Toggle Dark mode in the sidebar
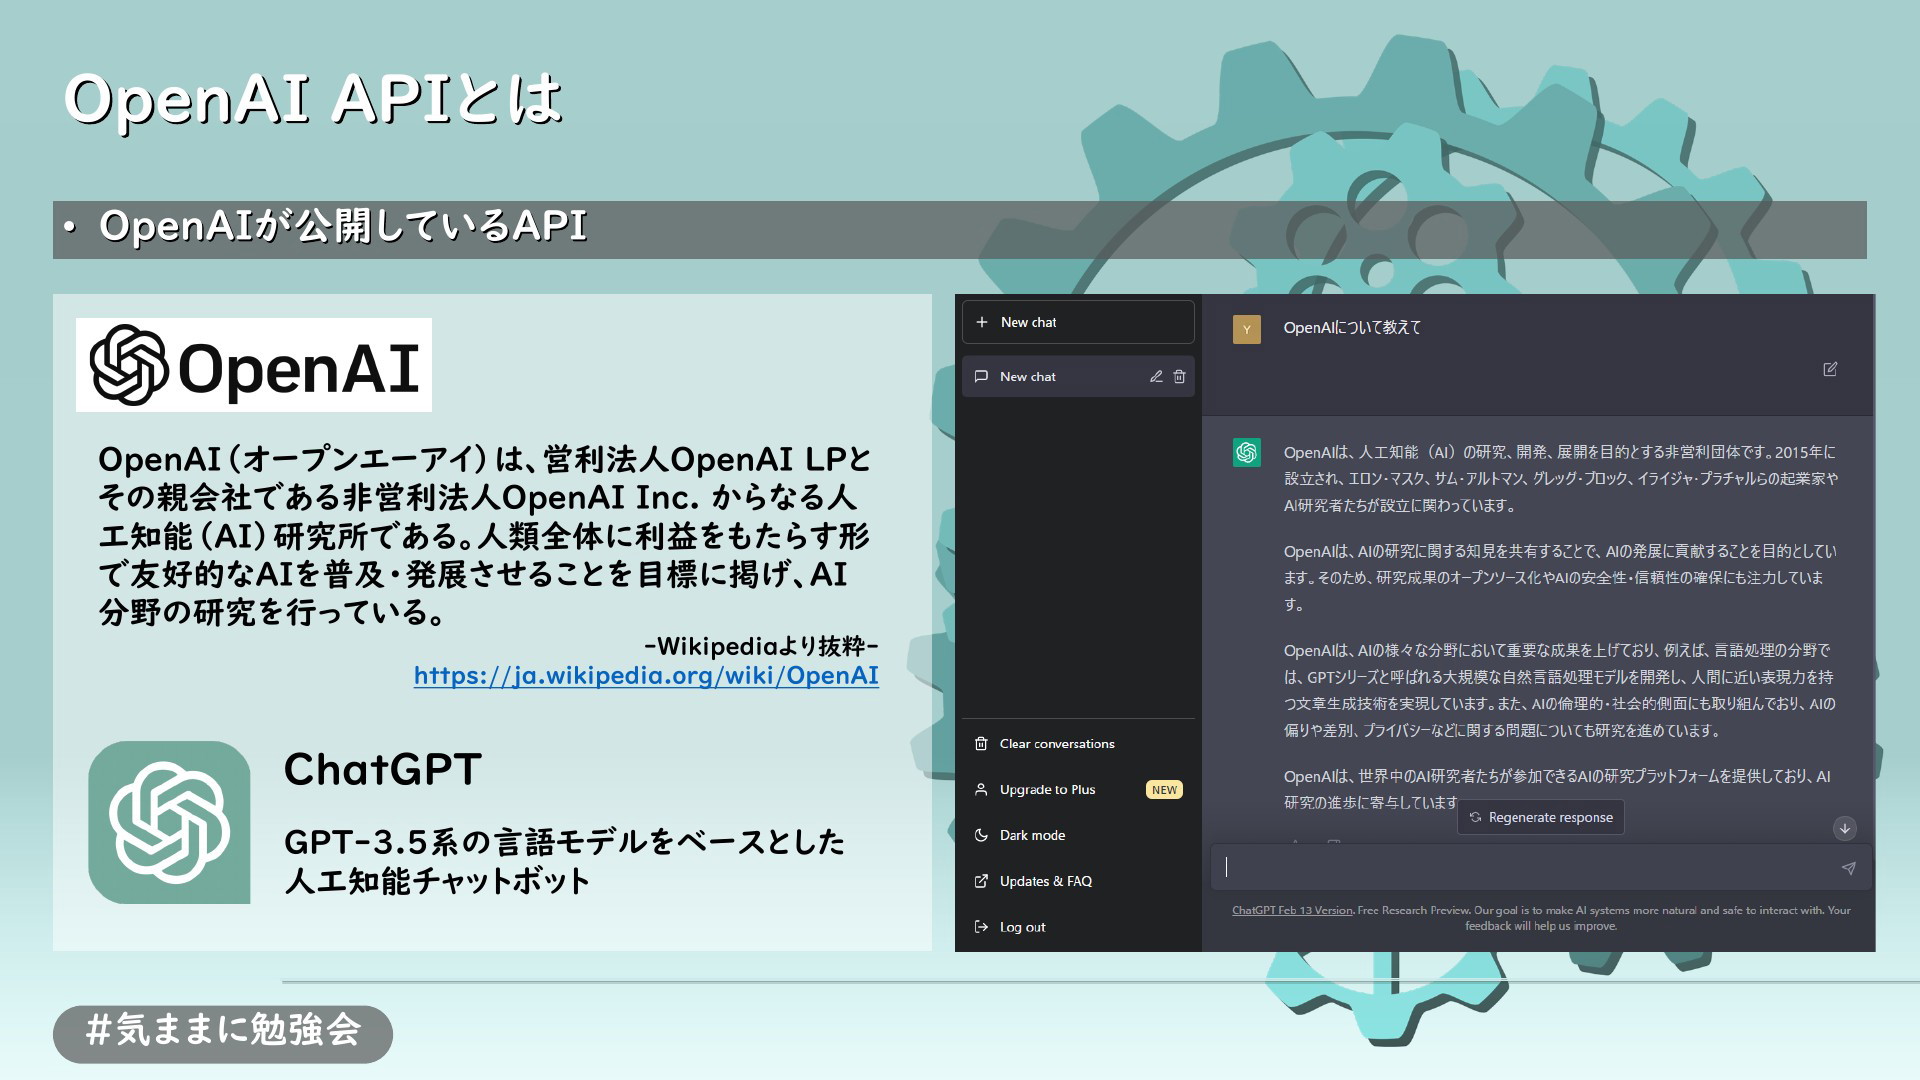1920x1080 pixels. click(x=1078, y=835)
